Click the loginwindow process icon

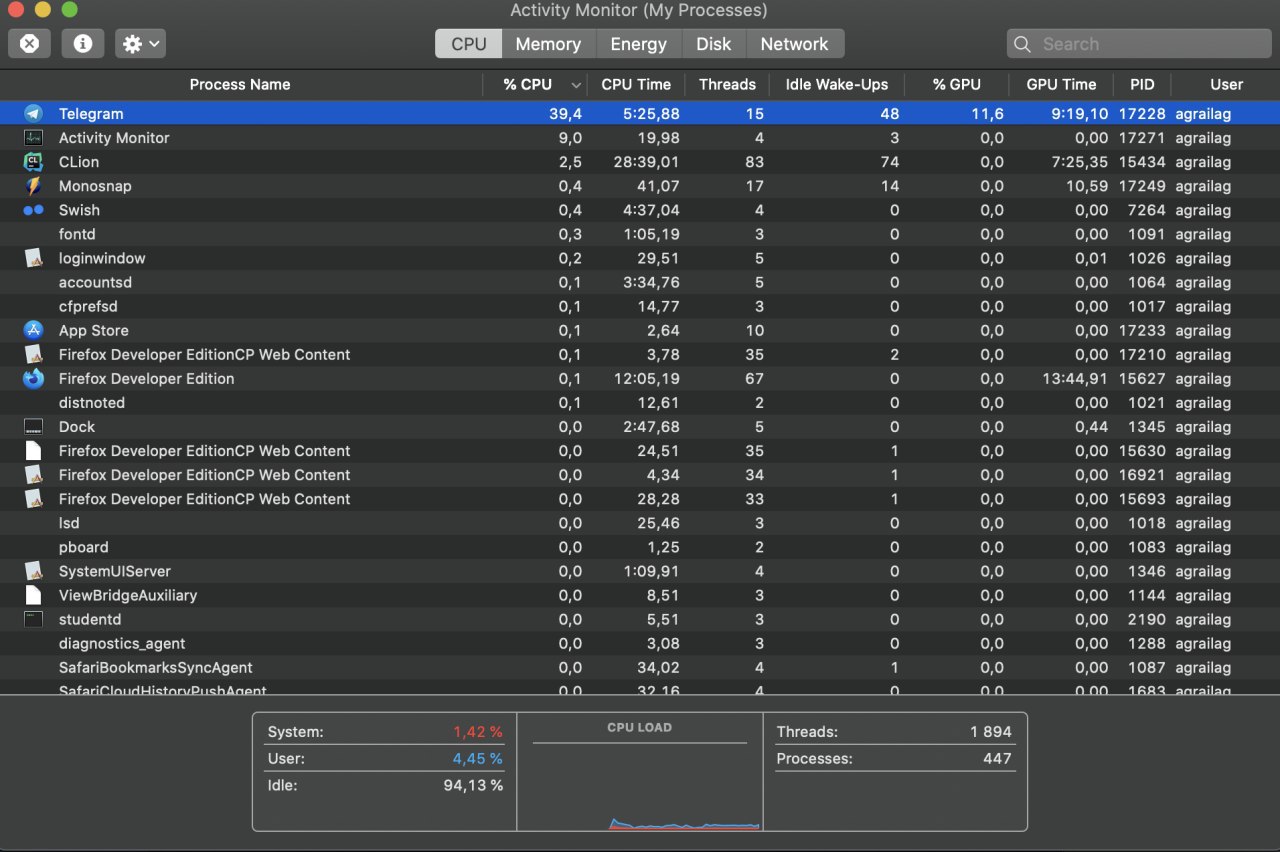[34, 258]
